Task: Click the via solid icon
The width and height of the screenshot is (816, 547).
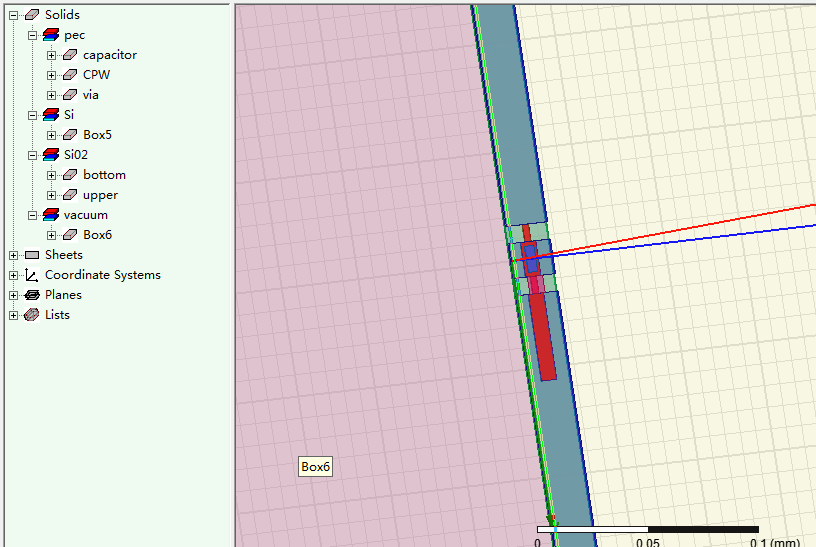Action: (x=70, y=95)
